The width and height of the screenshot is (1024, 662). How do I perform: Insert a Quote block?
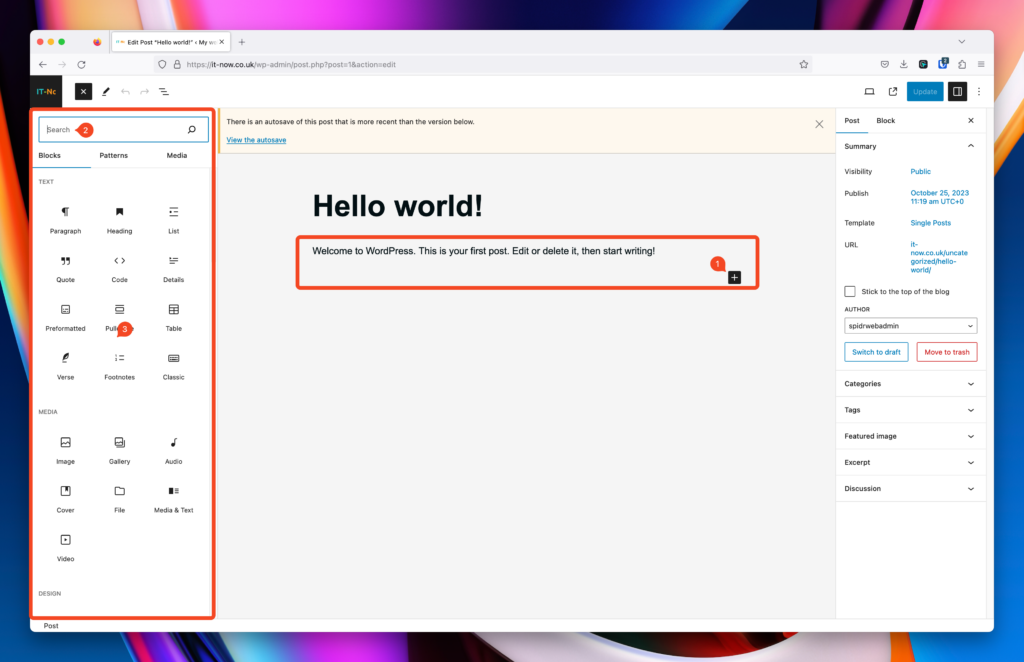[65, 269]
